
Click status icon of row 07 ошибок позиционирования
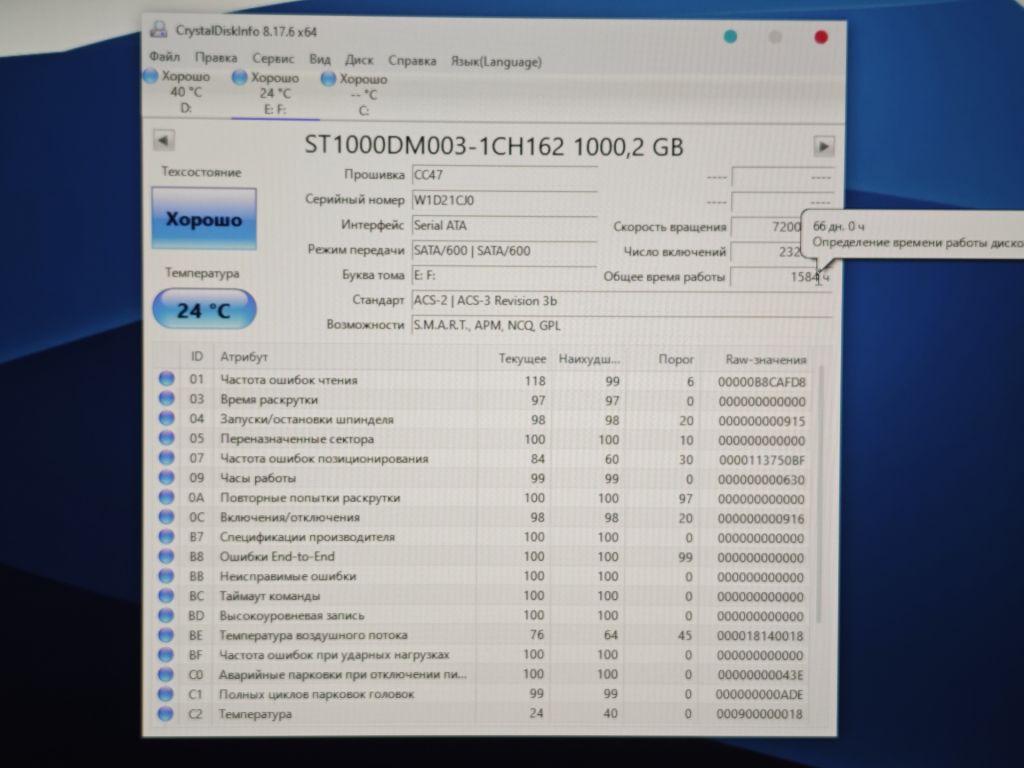coord(167,457)
